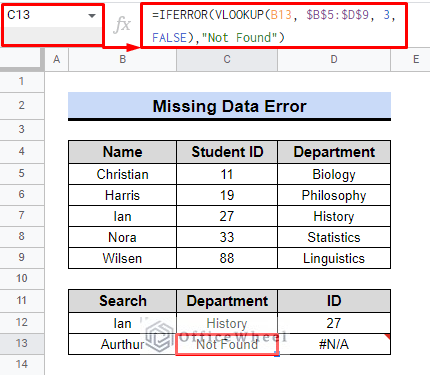The width and height of the screenshot is (430, 375).
Task: Click the 'Missing Data Error' title cell
Action: pos(229,106)
